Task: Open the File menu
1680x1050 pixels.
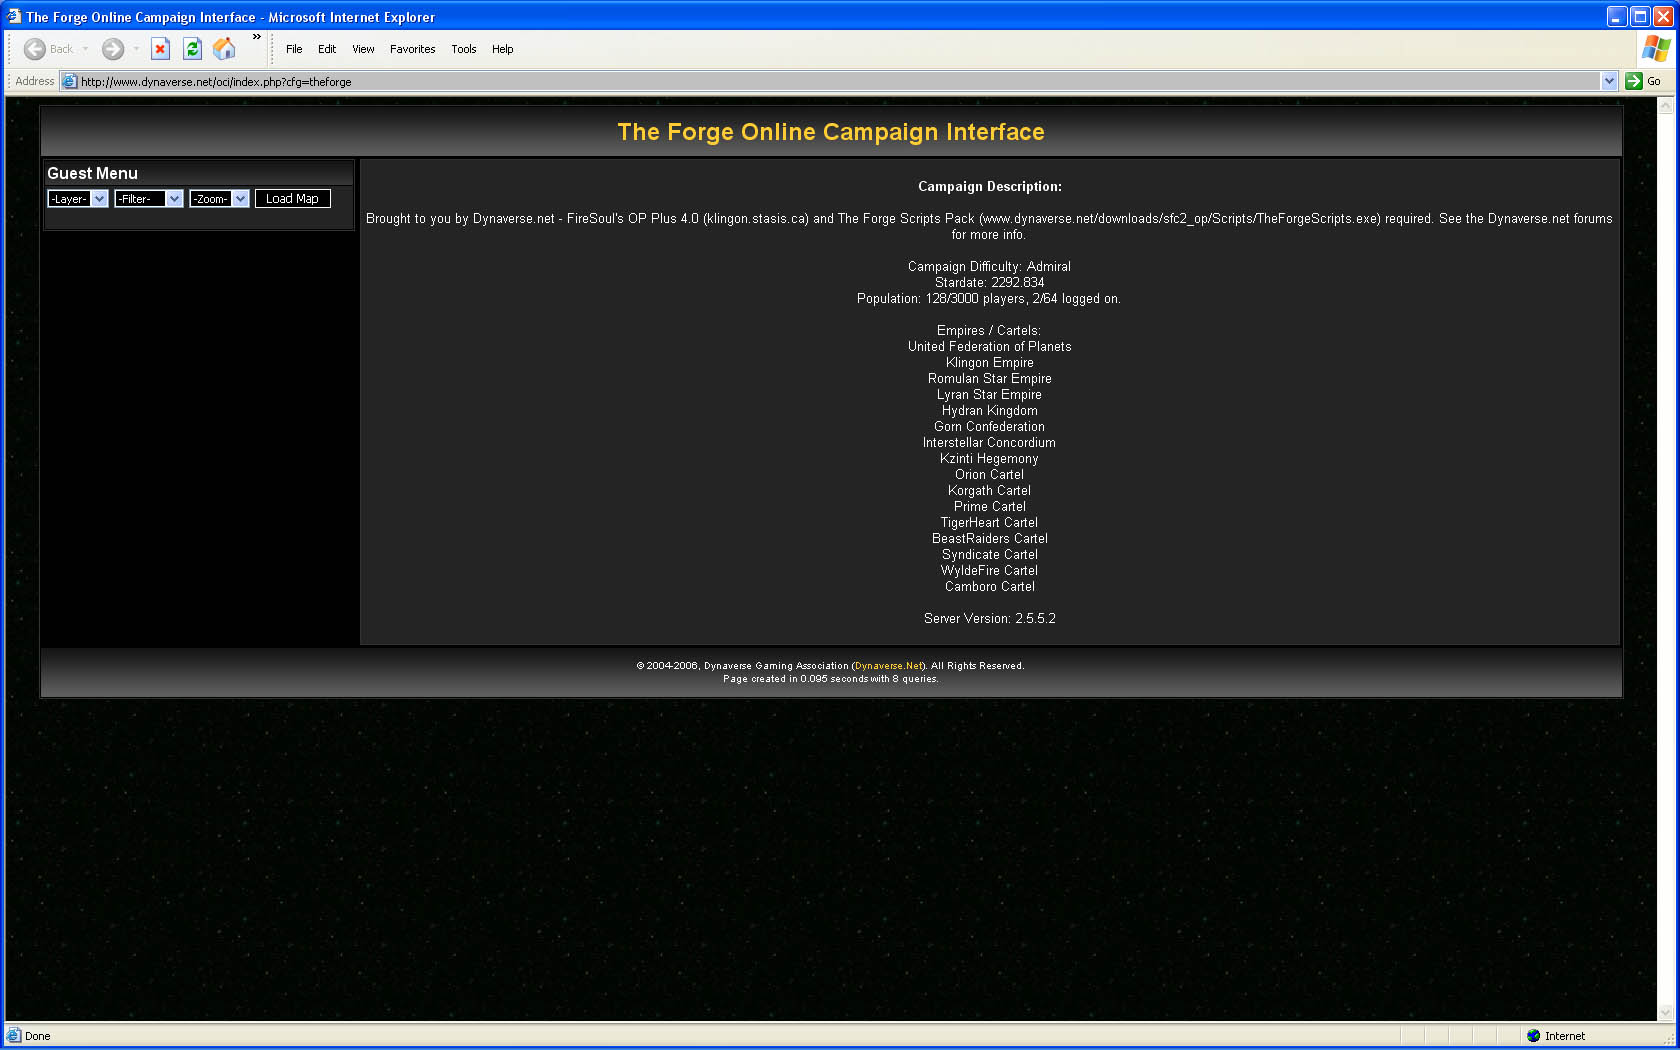Action: (x=294, y=49)
